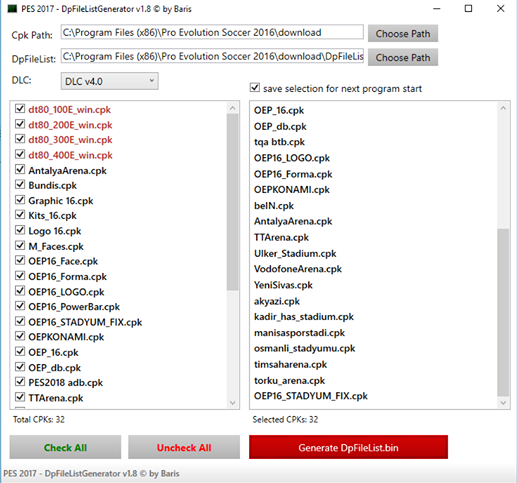Select VodofoneArena.cpk entry

tap(298, 269)
